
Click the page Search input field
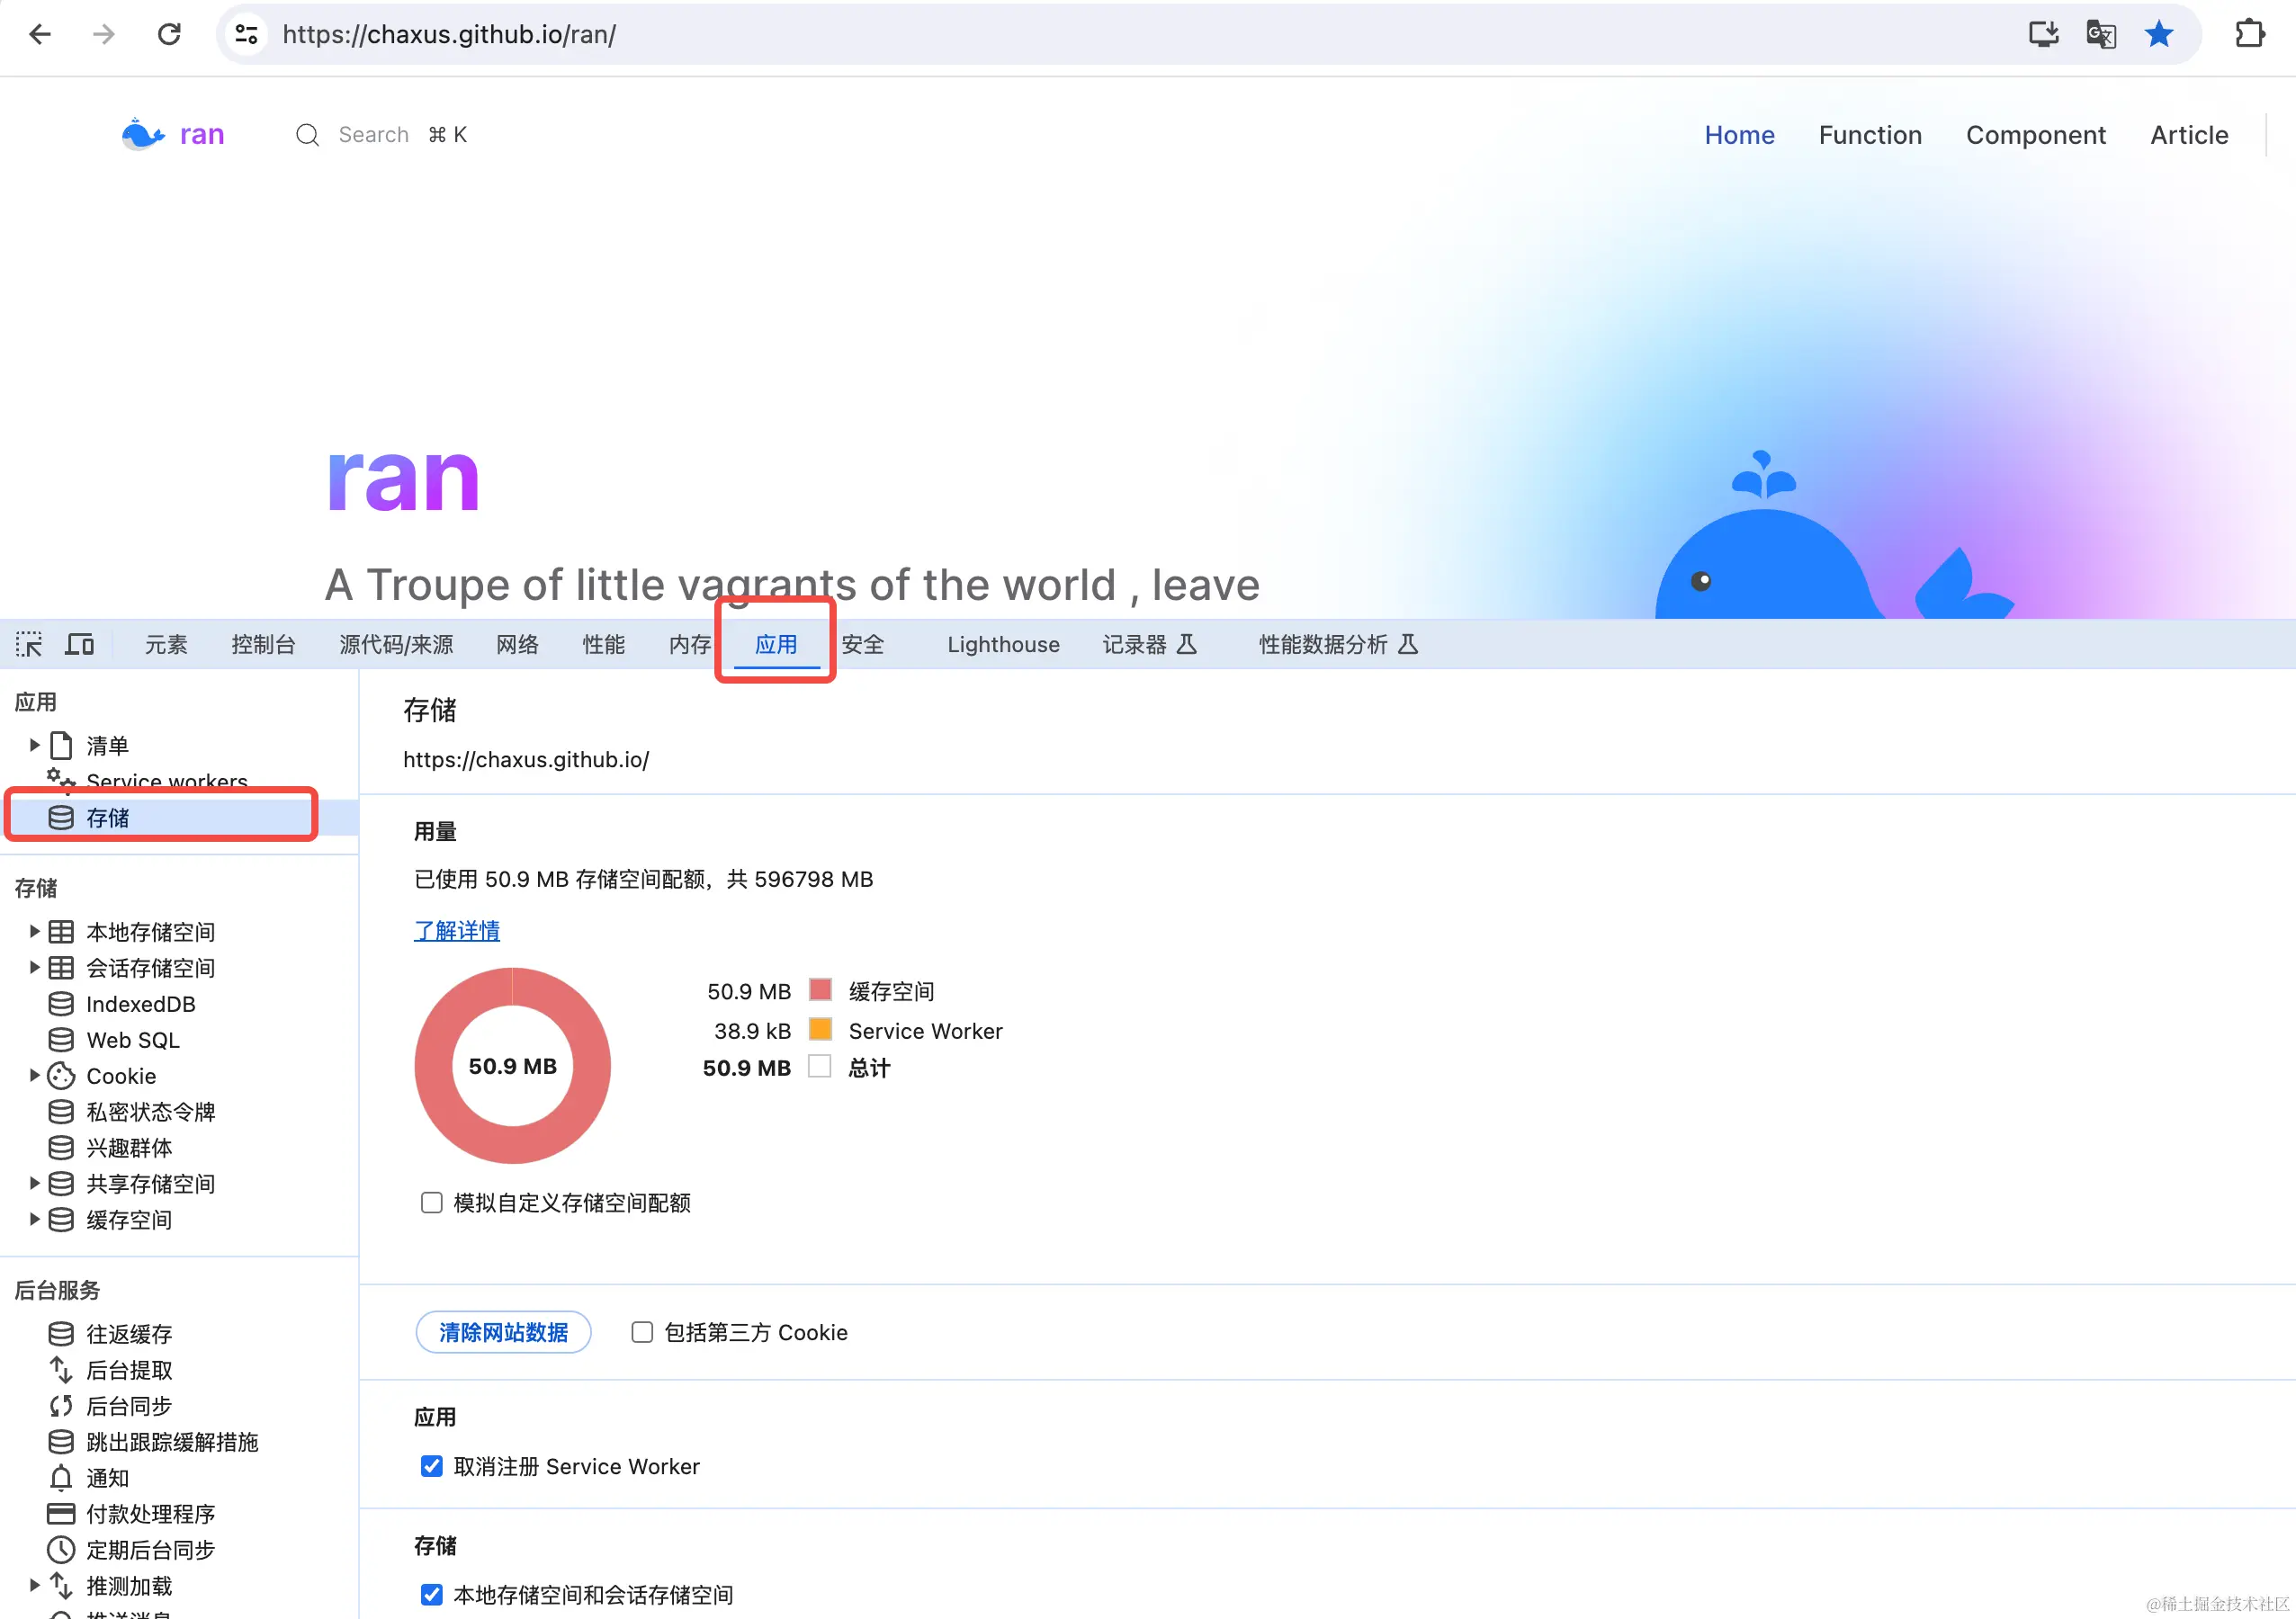(373, 135)
